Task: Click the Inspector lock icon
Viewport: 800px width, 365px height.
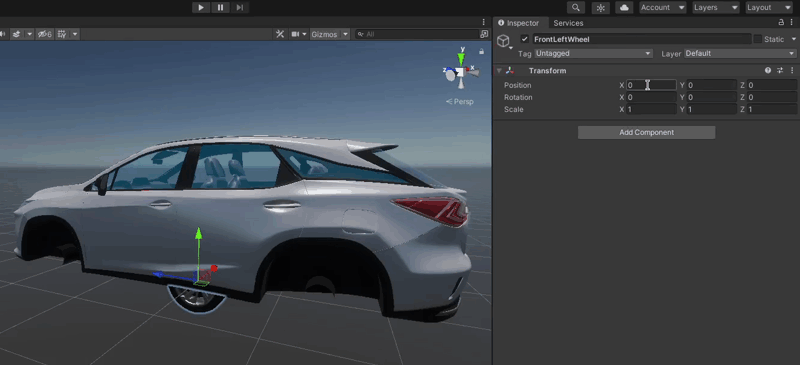Action: click(781, 22)
